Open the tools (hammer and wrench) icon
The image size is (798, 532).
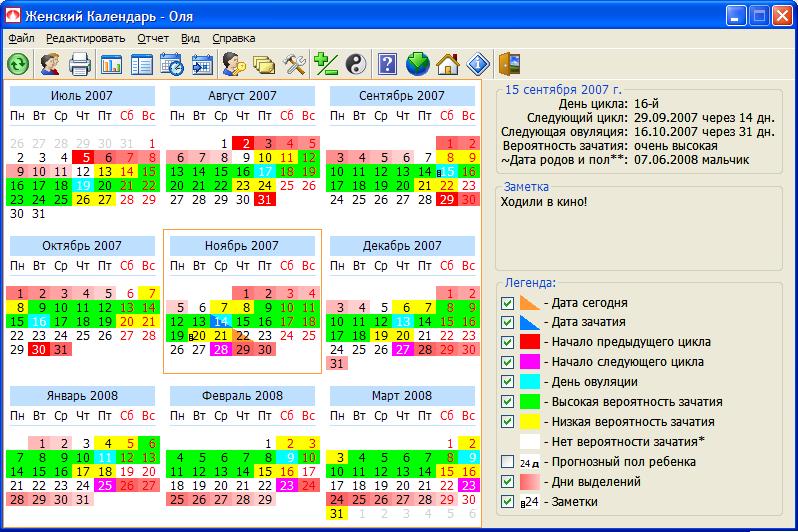(294, 65)
